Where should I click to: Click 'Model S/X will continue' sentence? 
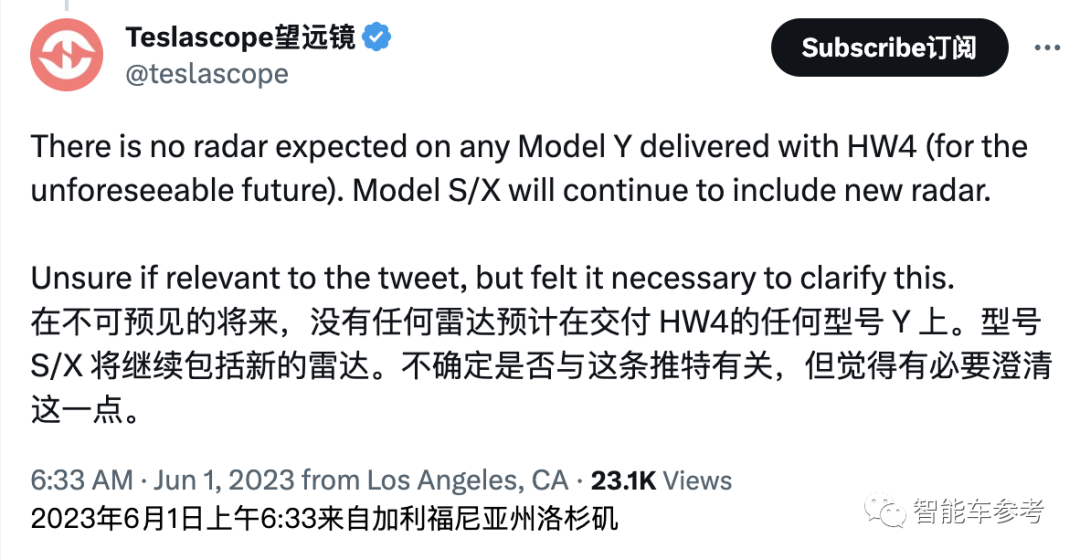click(x=672, y=191)
